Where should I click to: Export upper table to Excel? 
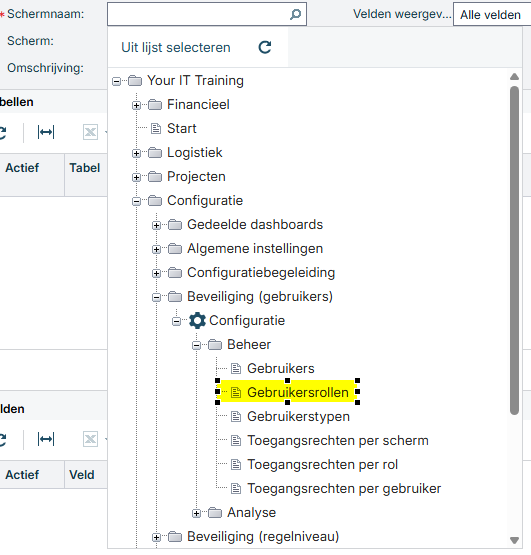click(90, 132)
